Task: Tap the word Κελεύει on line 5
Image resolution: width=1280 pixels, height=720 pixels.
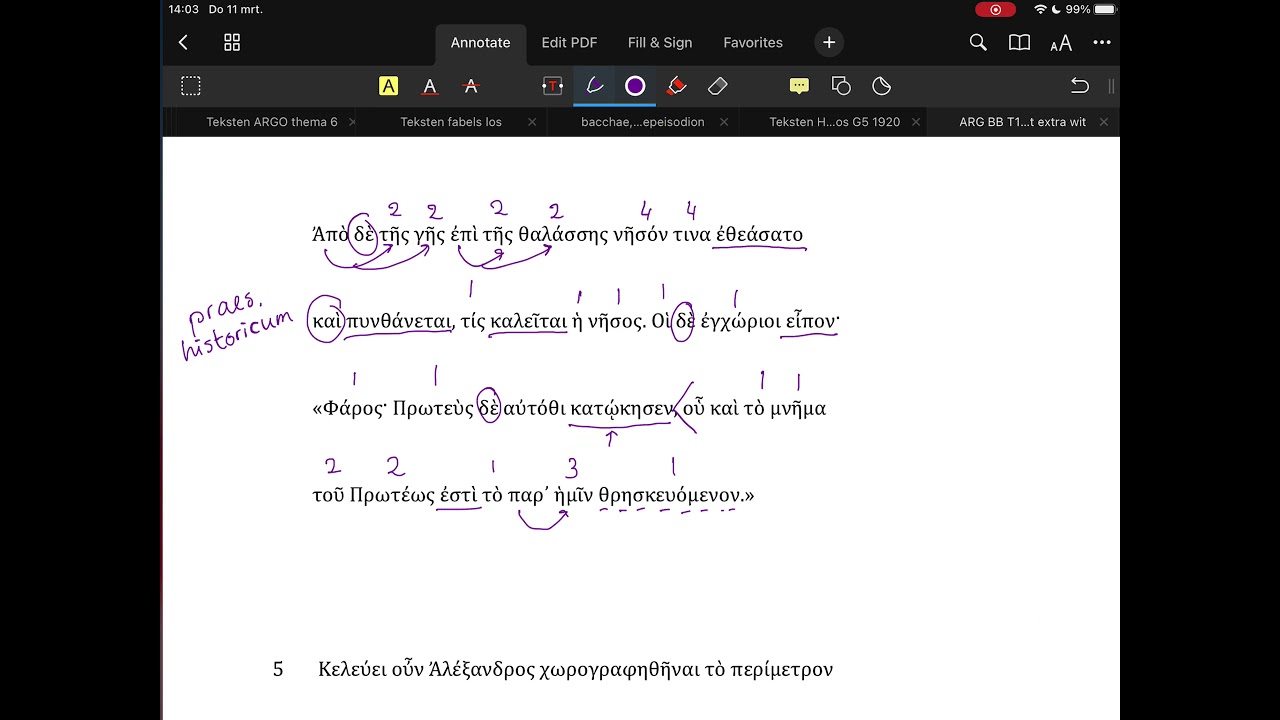Action: click(353, 669)
